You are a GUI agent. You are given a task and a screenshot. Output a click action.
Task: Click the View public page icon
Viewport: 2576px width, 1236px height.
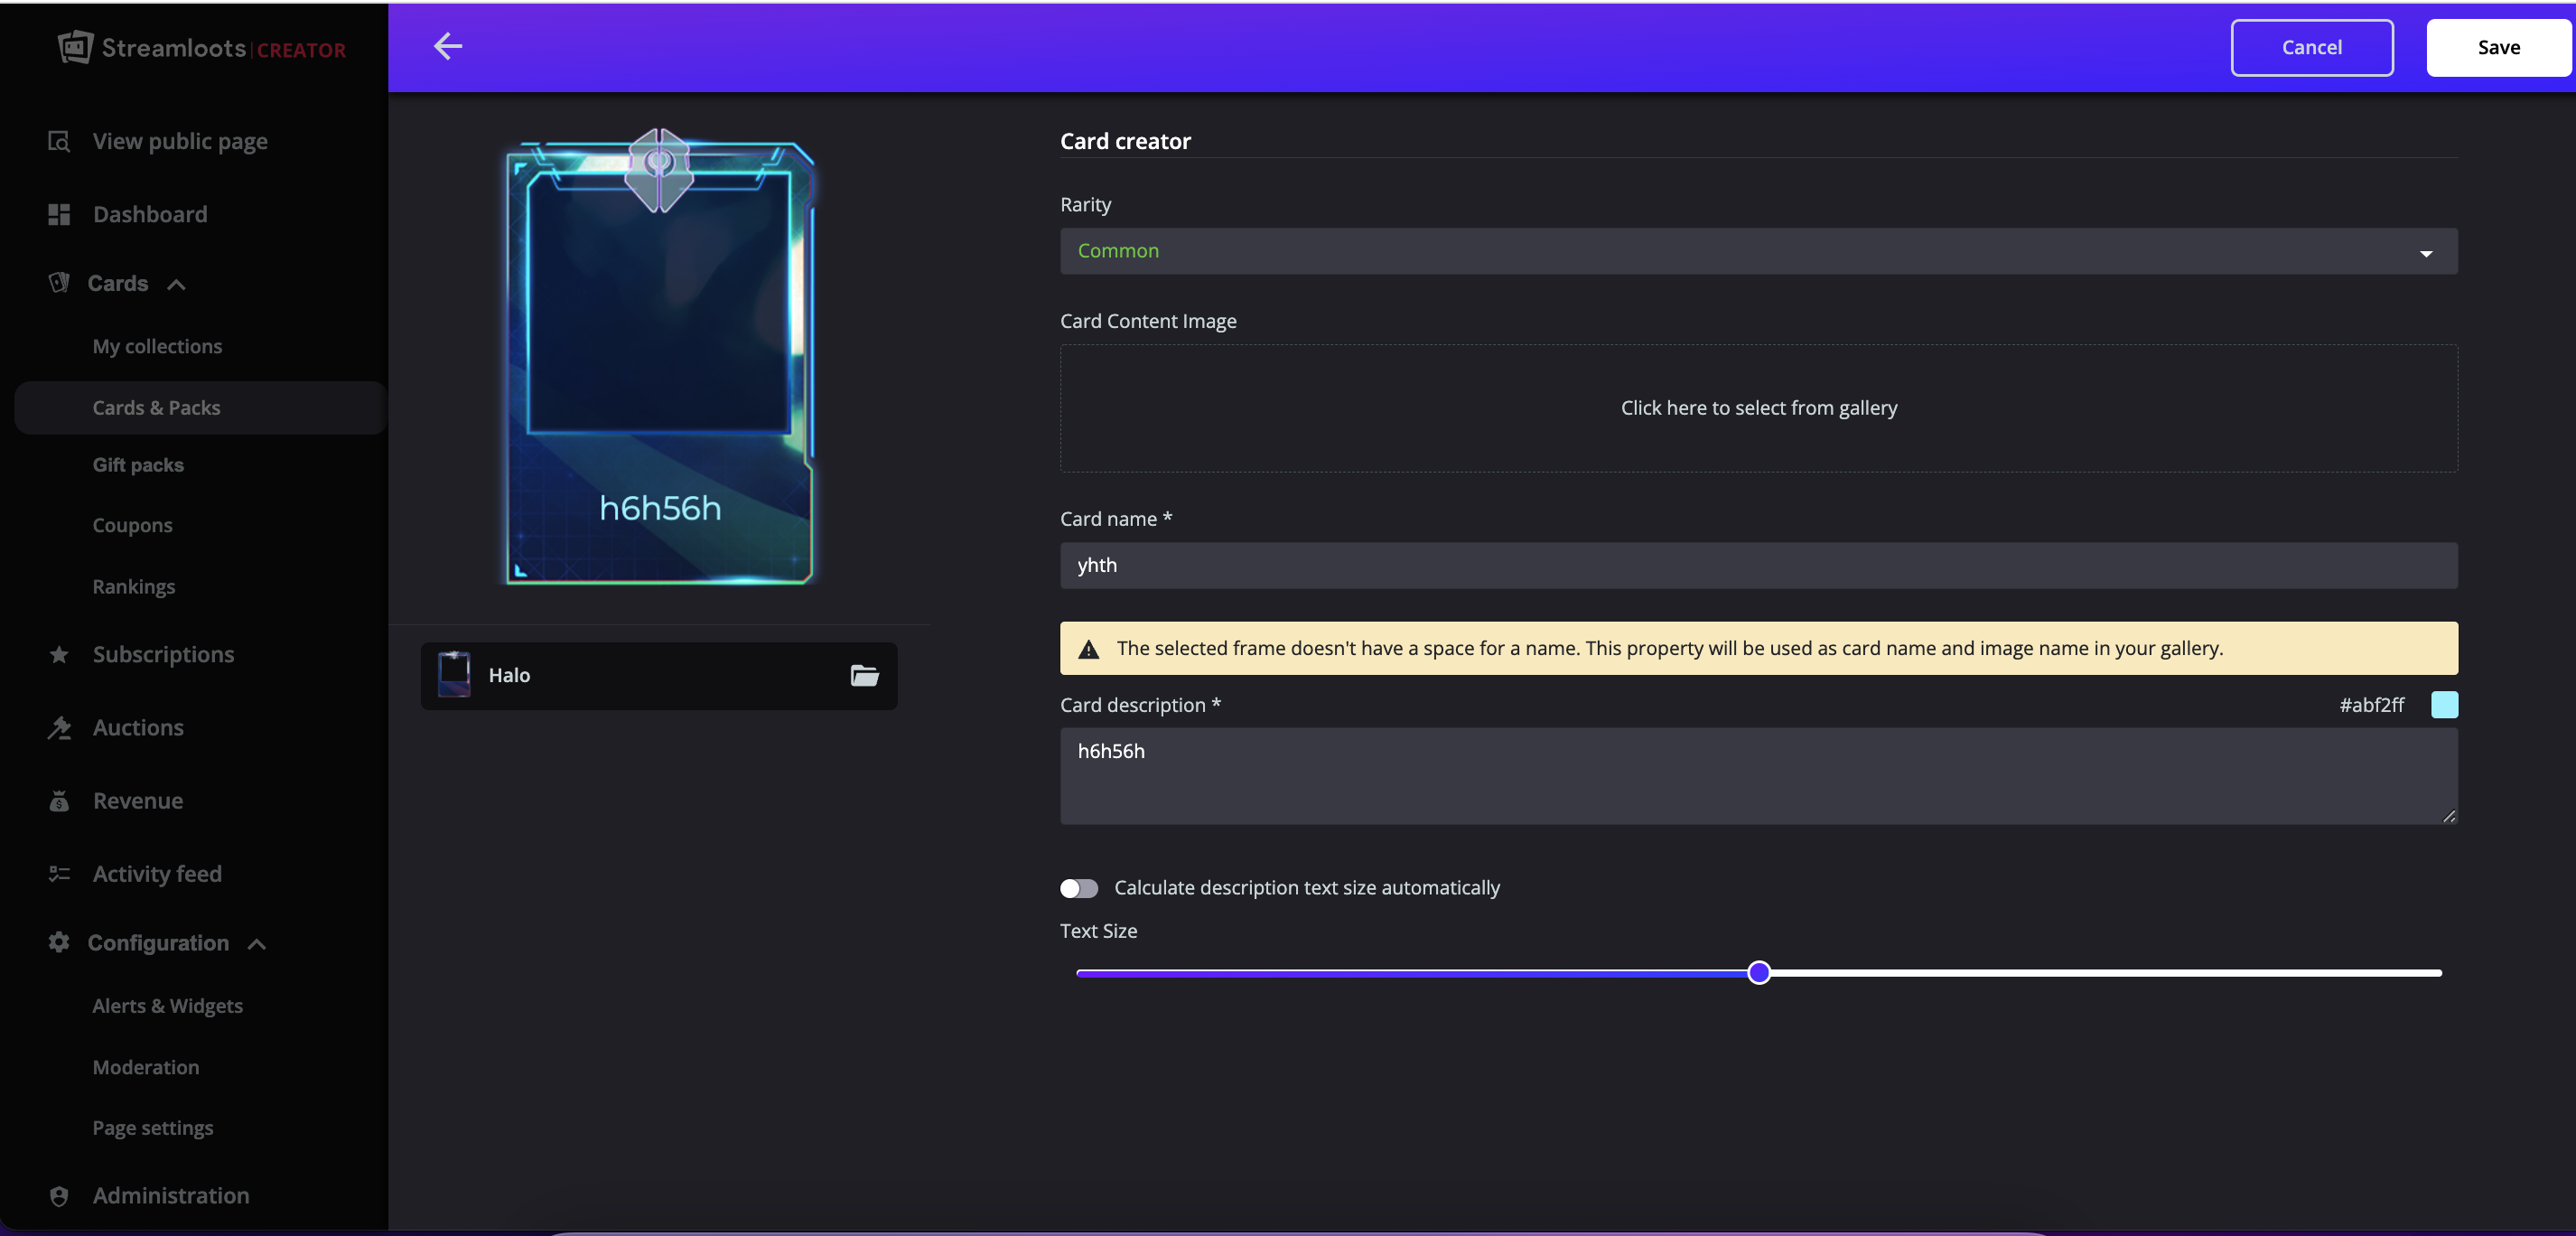point(59,141)
